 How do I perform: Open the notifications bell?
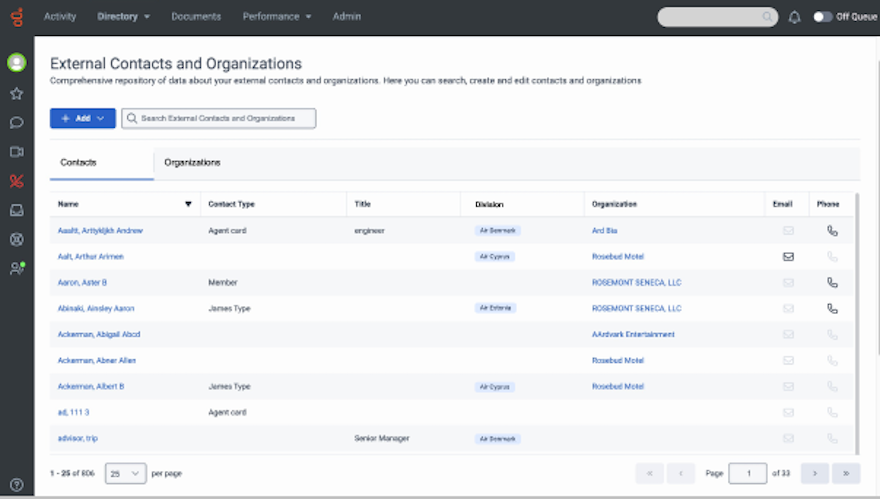tap(795, 17)
